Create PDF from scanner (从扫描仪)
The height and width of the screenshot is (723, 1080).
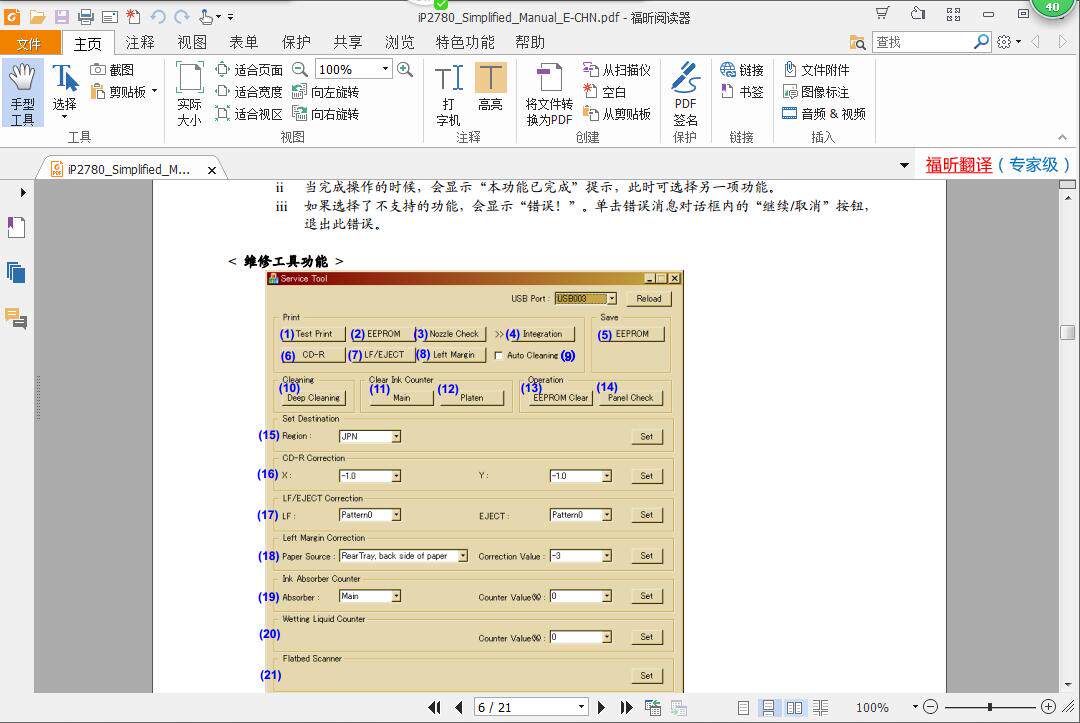click(x=616, y=70)
